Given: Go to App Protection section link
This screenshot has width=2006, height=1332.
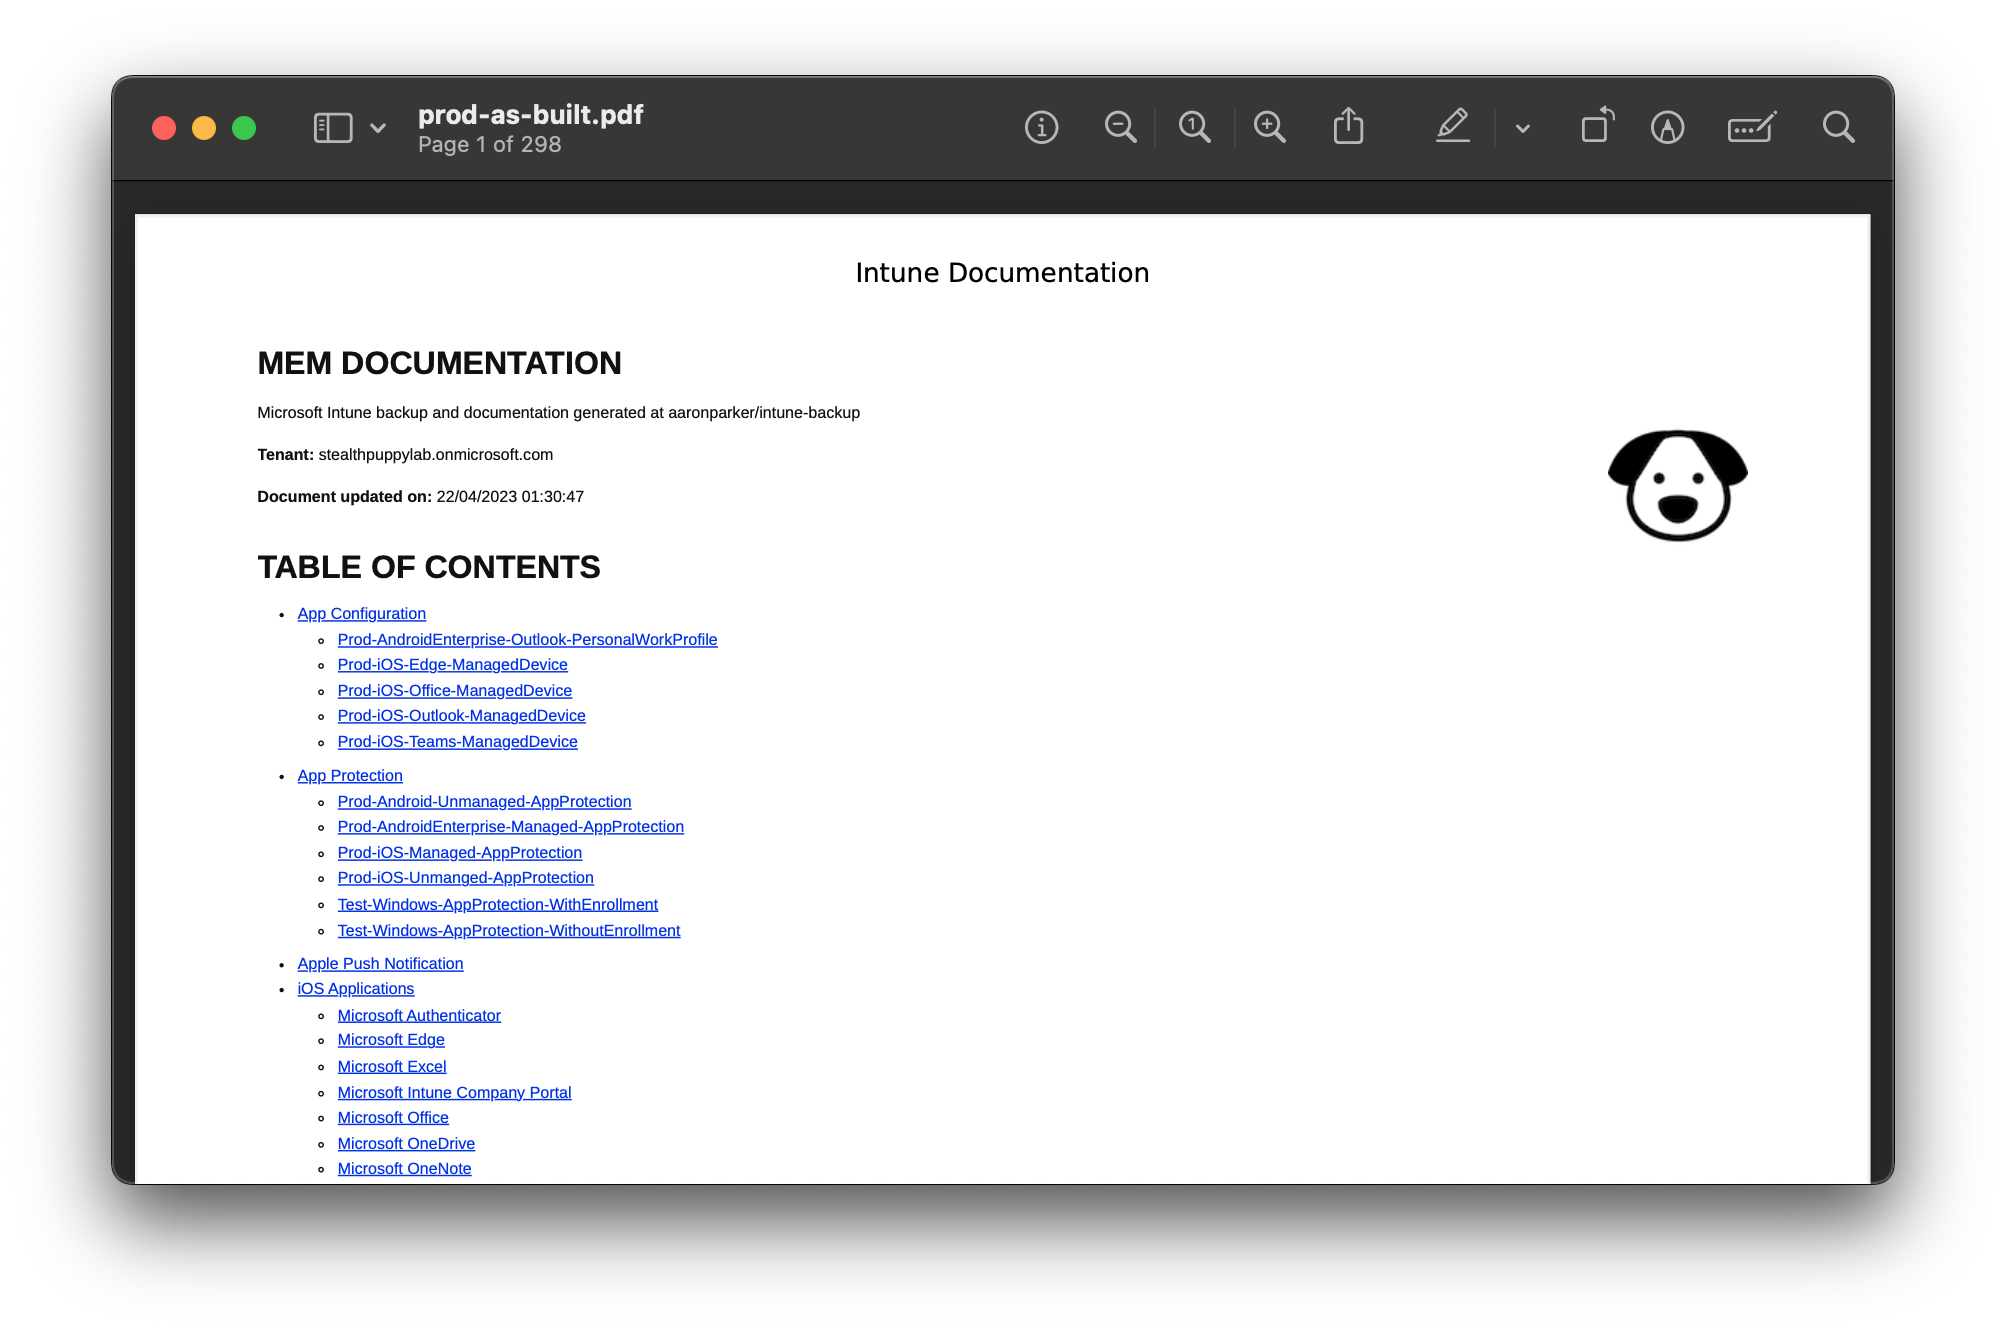Looking at the screenshot, I should pos(349,776).
